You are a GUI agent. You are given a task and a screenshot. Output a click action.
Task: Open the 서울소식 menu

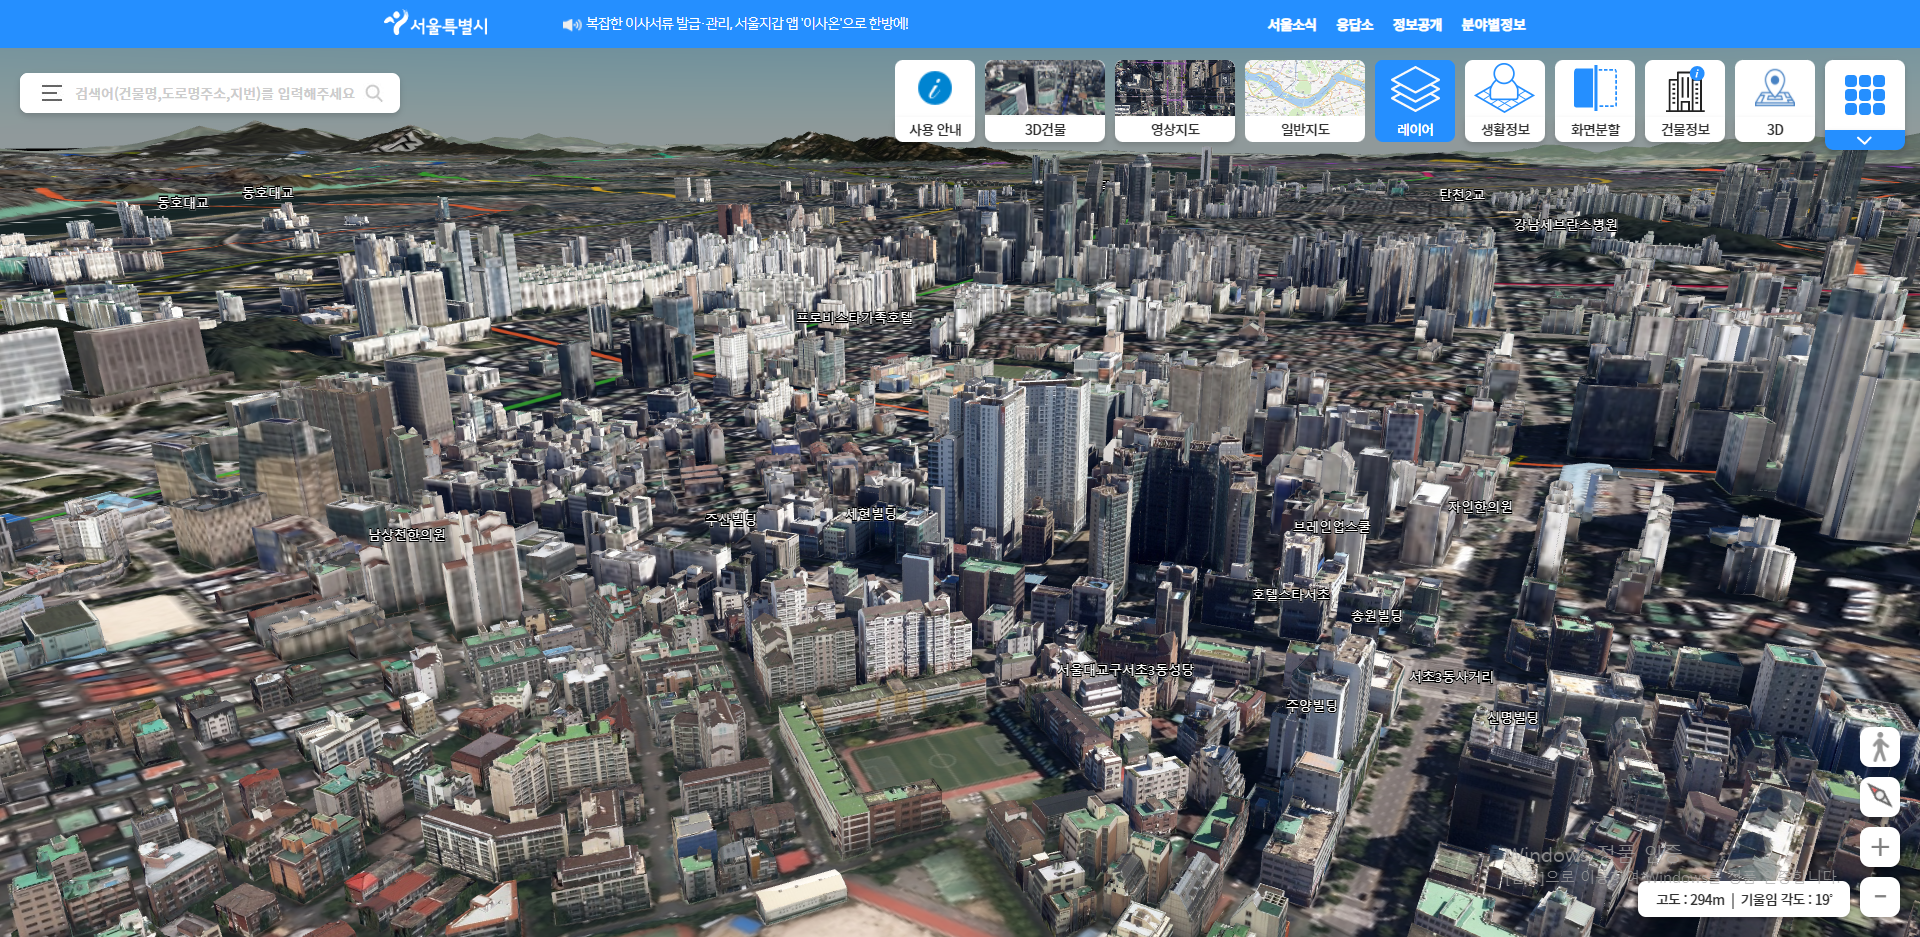(1292, 24)
